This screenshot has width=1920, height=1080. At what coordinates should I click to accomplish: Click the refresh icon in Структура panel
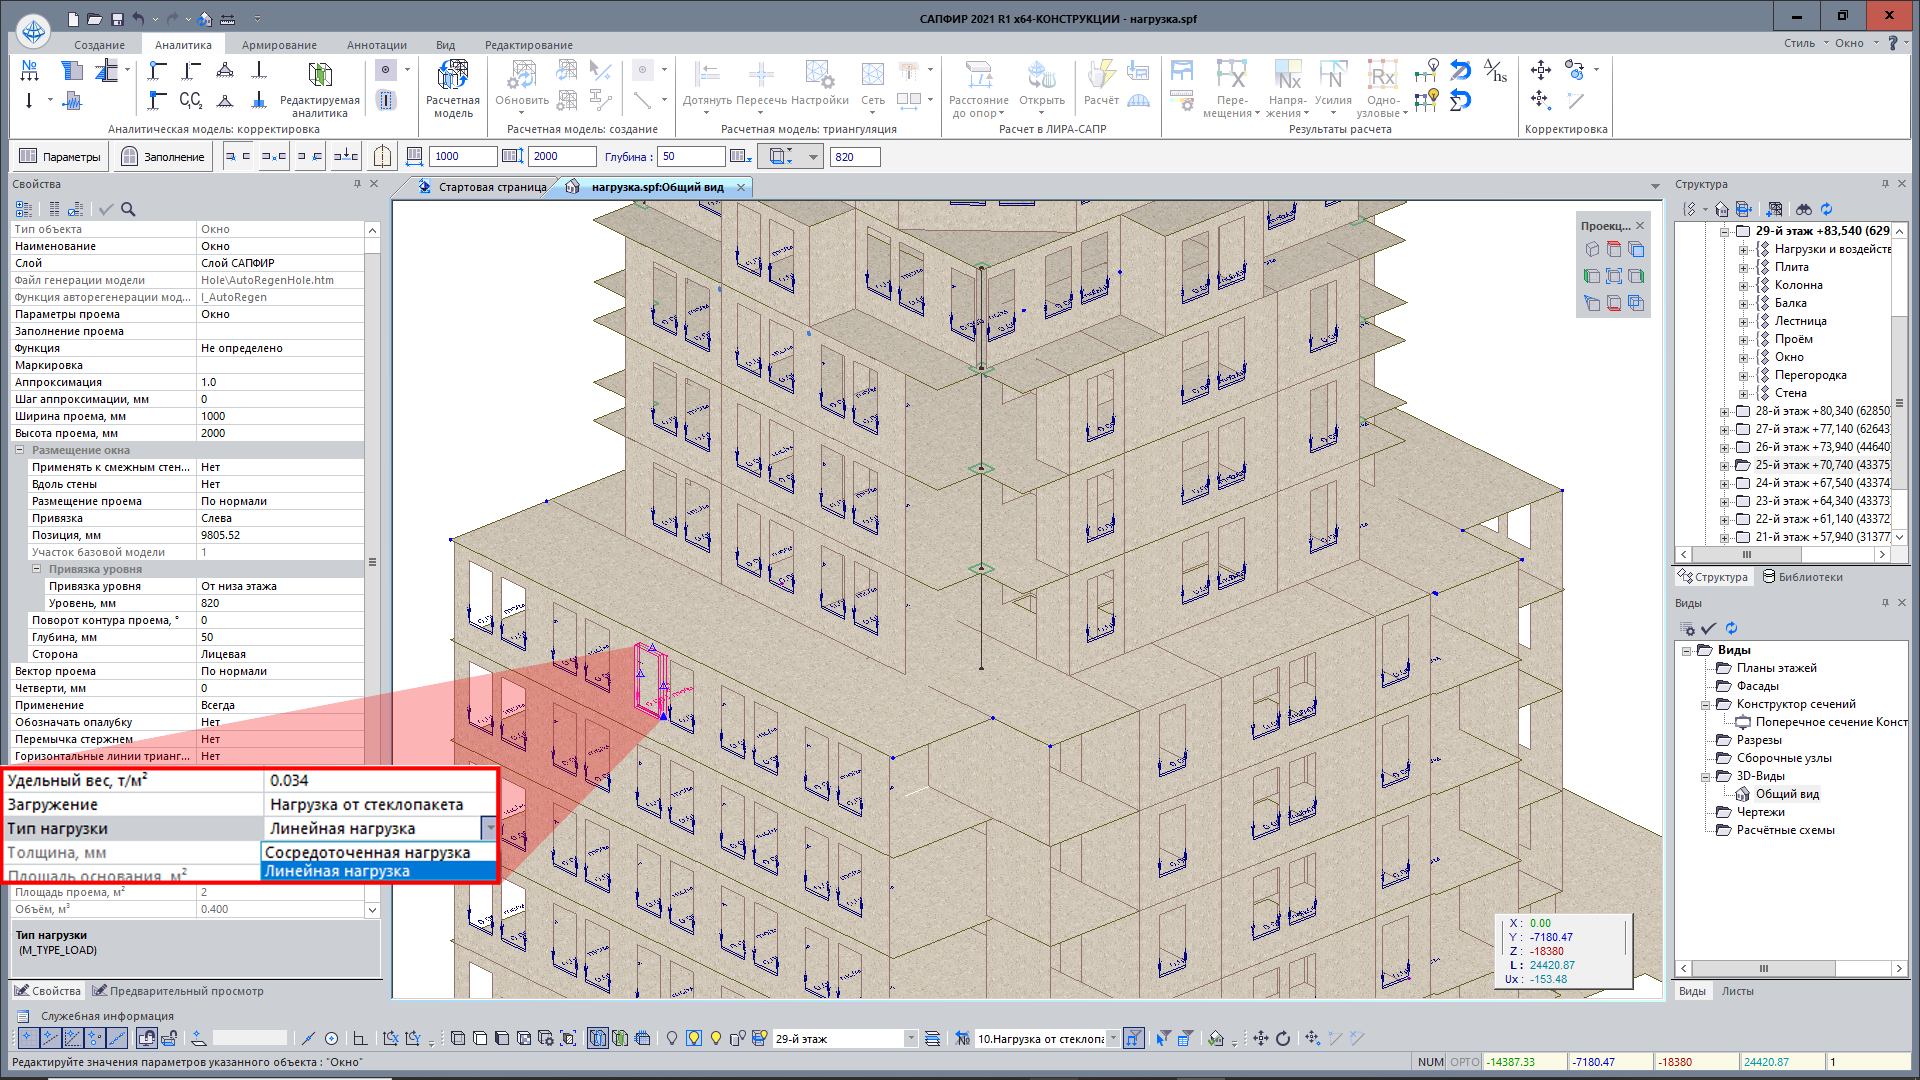1827,209
